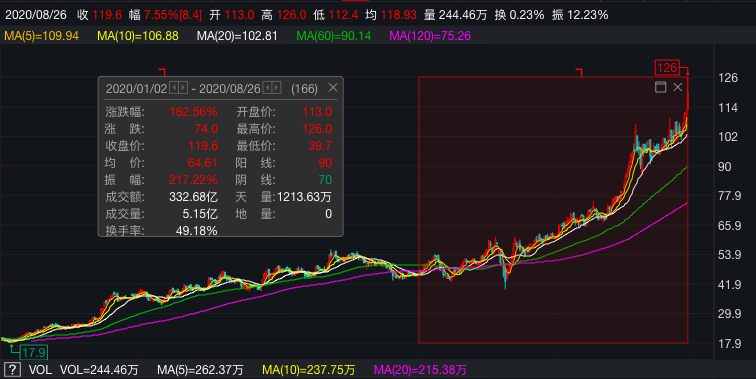The image size is (756, 379).
Task: Click the 高 126.0 high value in top bar
Action: coord(284,15)
